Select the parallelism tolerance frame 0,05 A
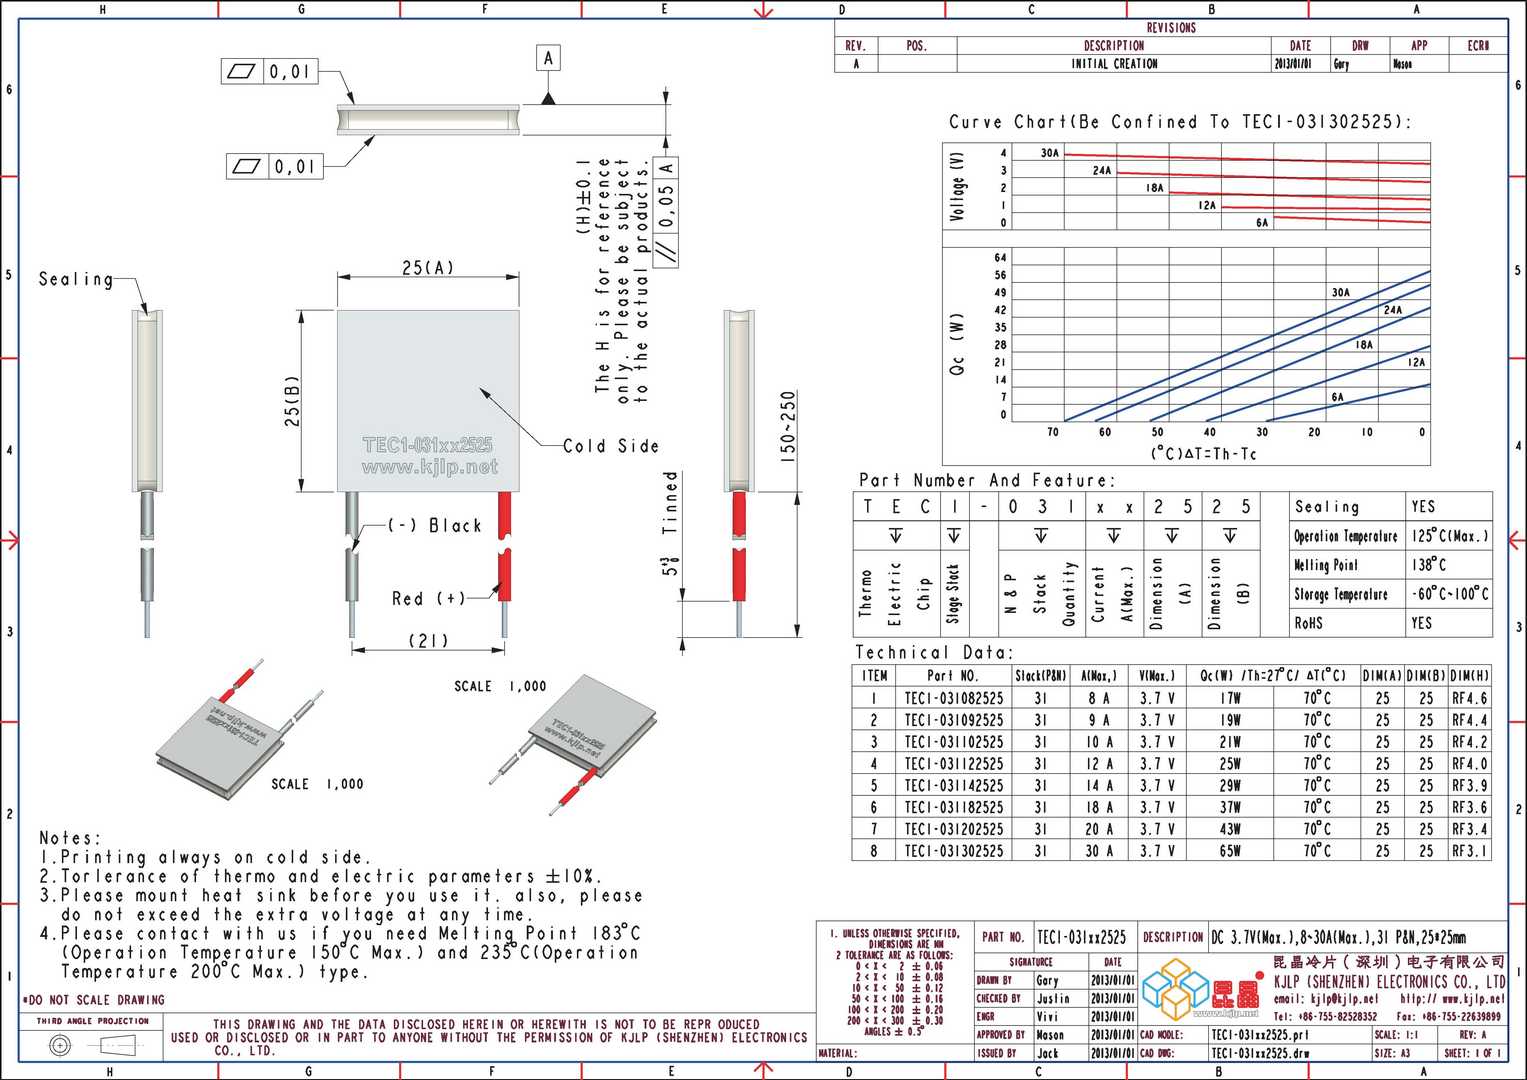The height and width of the screenshot is (1080, 1527). pyautogui.click(x=667, y=211)
